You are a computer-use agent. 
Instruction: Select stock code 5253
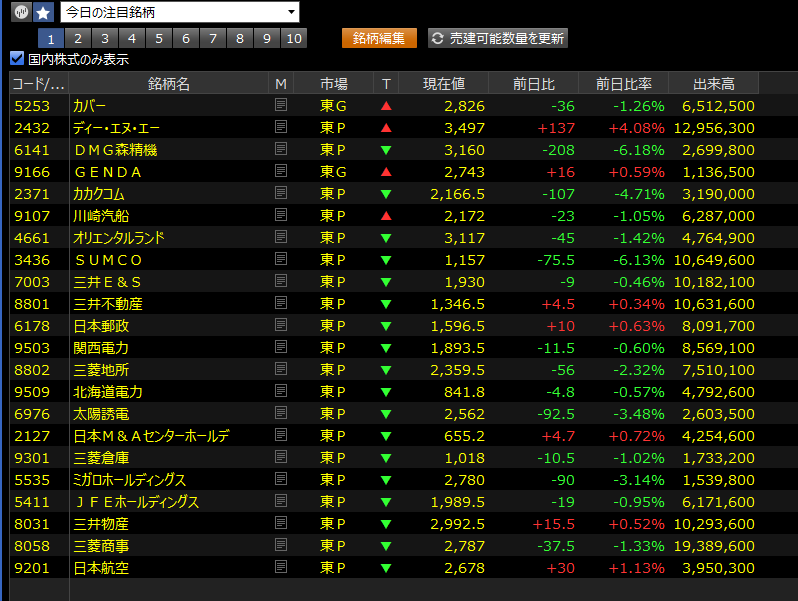click(x=32, y=106)
